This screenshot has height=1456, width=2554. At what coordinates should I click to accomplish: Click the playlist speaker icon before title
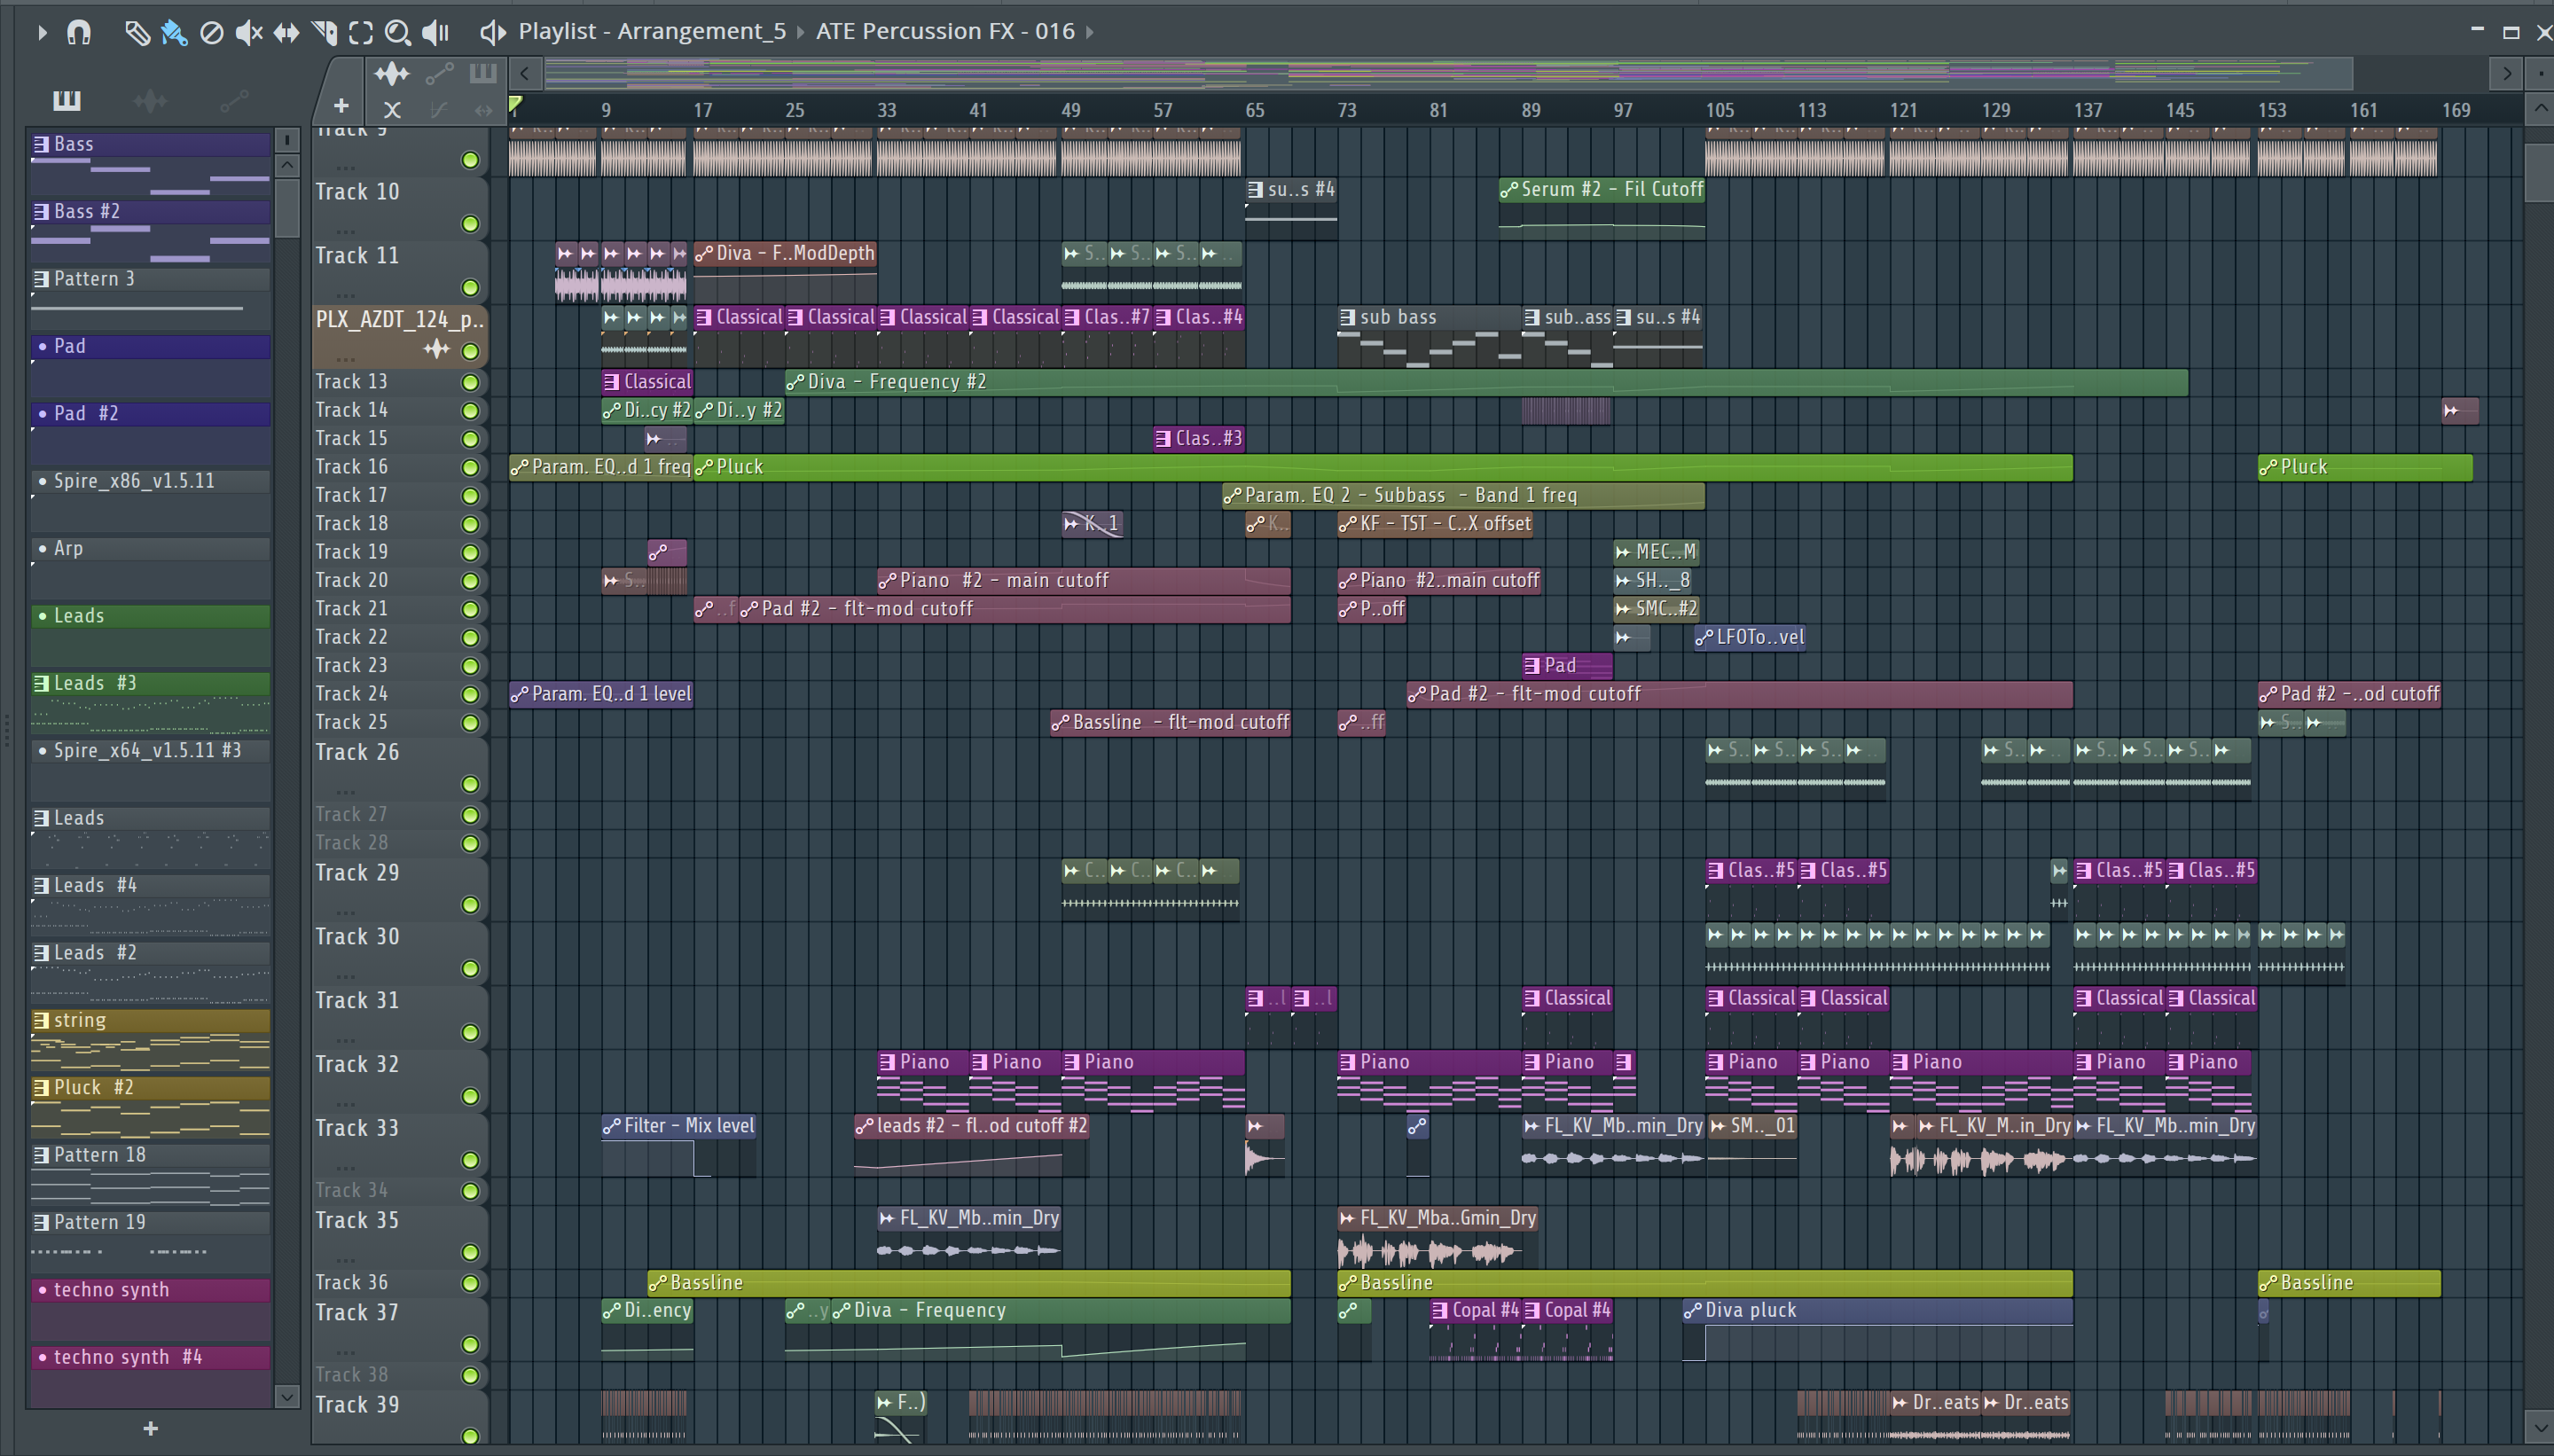492,32
